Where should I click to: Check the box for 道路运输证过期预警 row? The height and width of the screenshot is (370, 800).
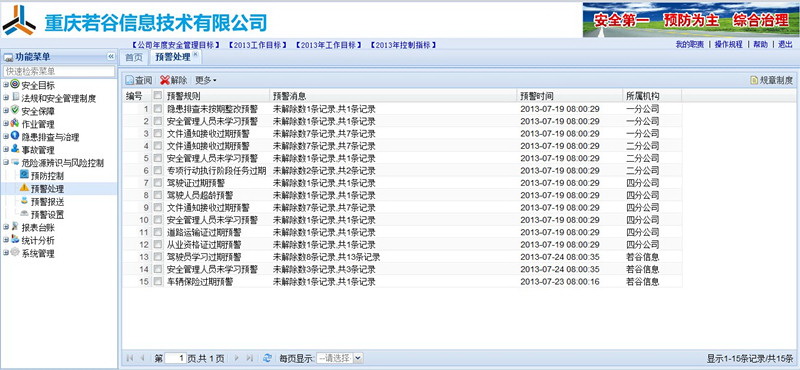coord(158,232)
